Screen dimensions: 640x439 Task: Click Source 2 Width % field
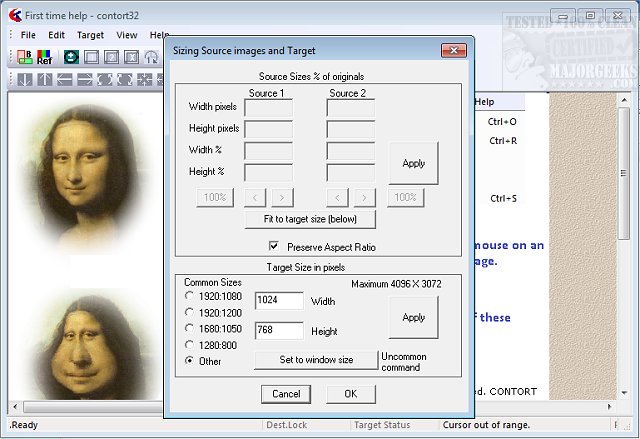(x=351, y=151)
